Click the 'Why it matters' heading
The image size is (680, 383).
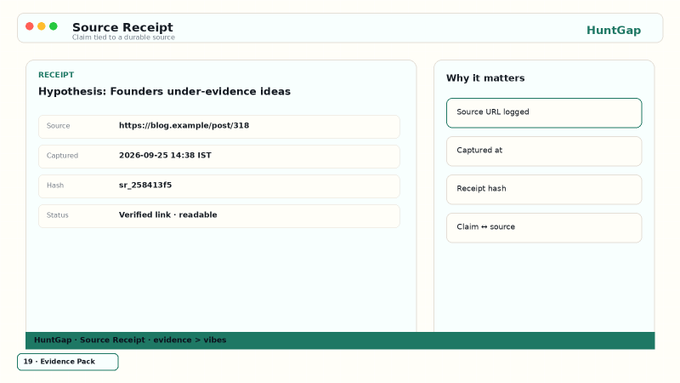tap(485, 78)
